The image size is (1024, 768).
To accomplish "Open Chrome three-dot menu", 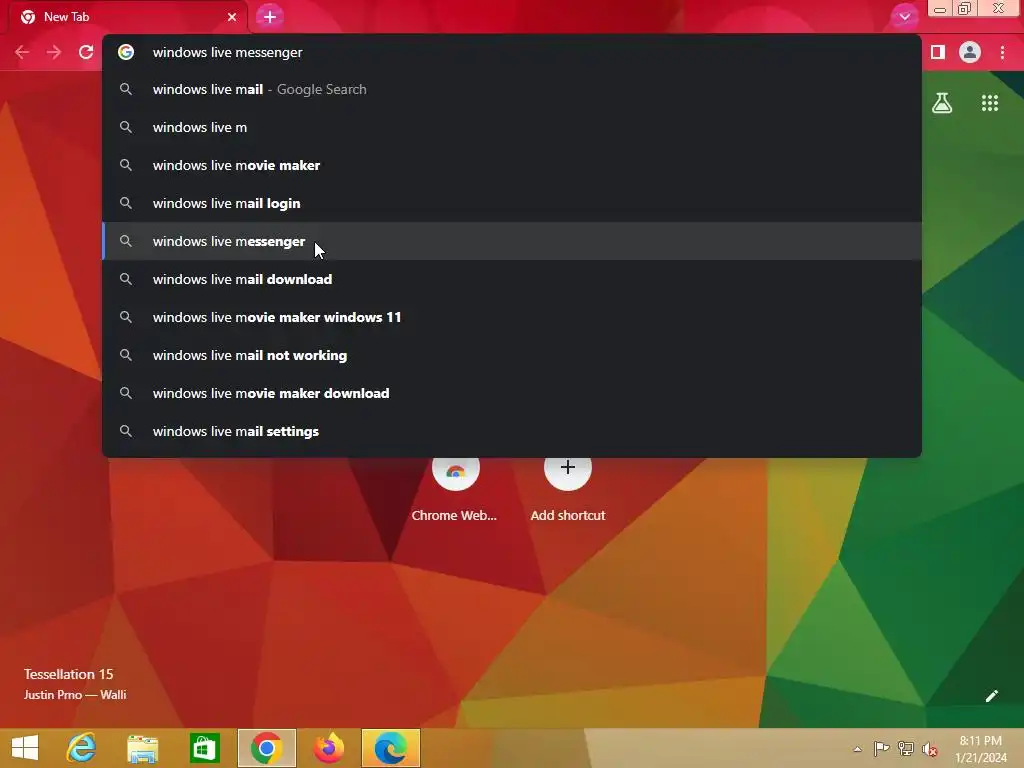I will tap(1002, 52).
